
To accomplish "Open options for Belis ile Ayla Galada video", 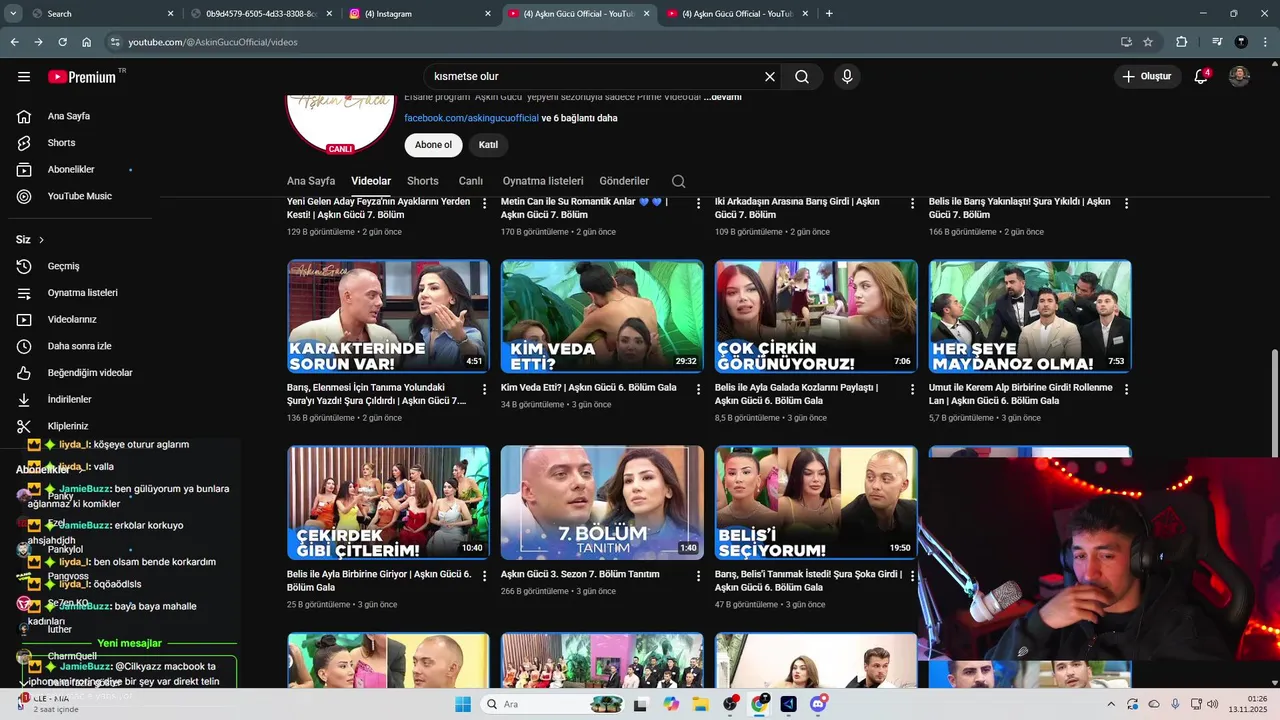I will click(x=912, y=389).
